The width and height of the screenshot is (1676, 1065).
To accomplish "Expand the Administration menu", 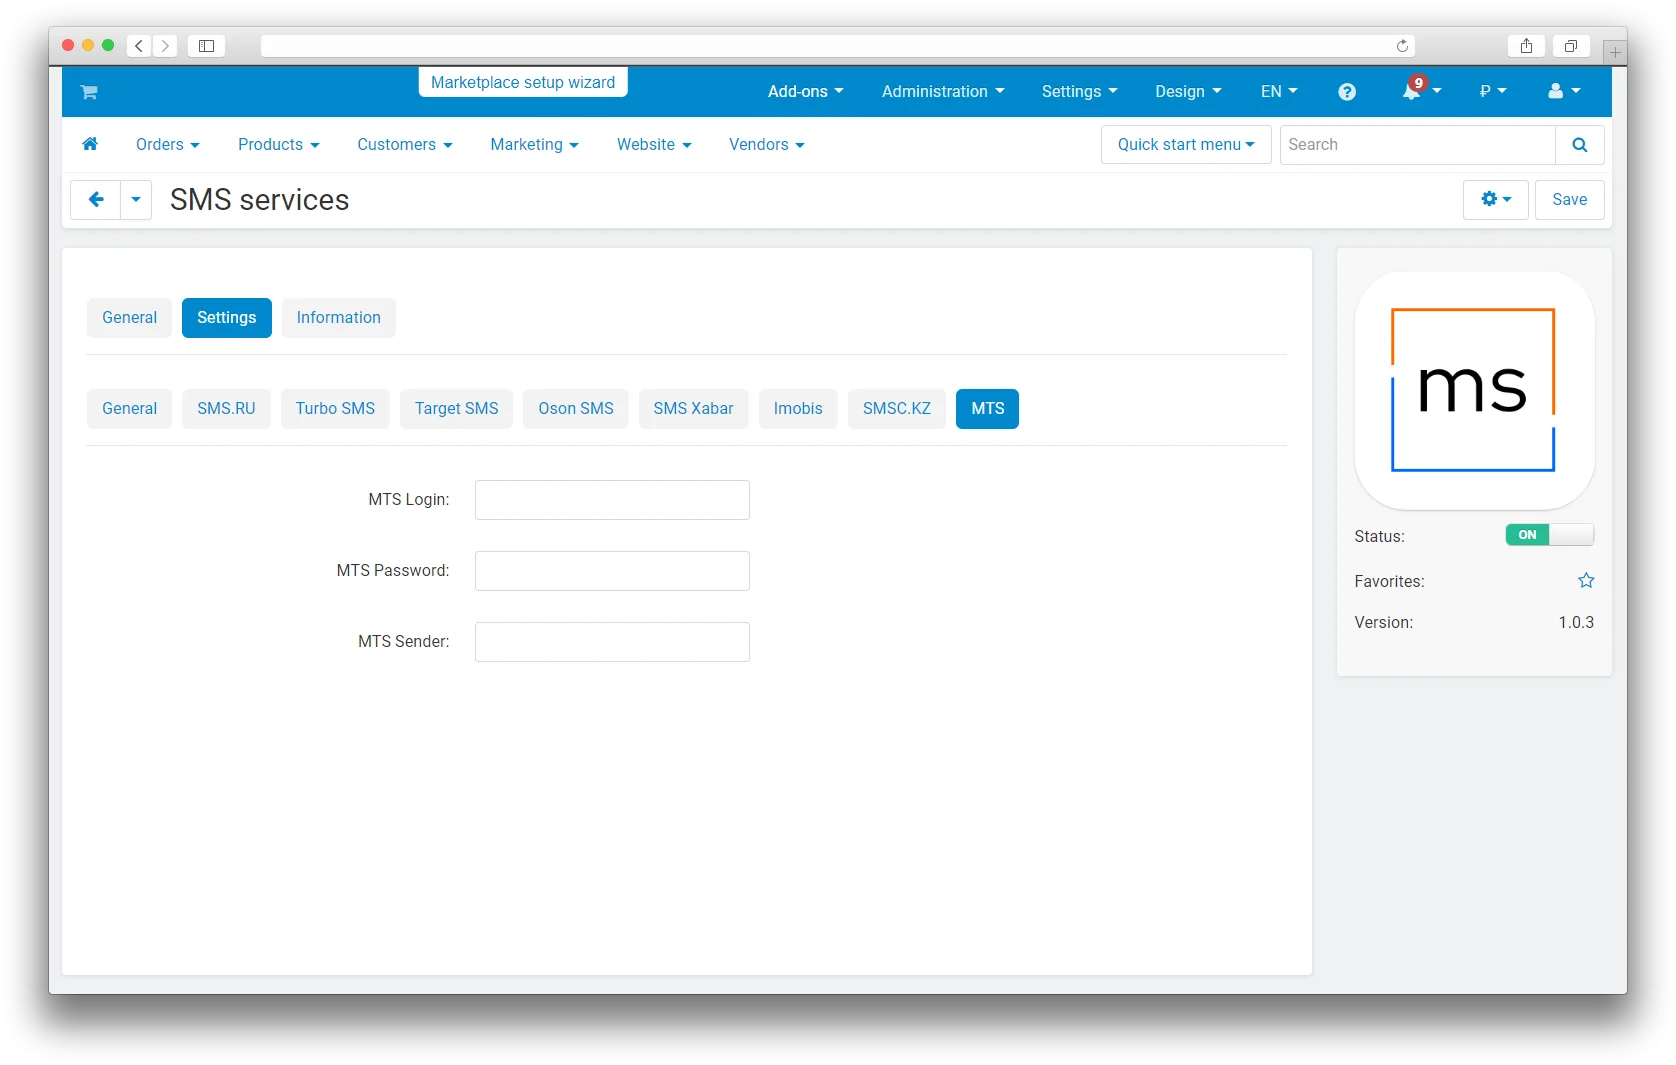I will pyautogui.click(x=943, y=92).
